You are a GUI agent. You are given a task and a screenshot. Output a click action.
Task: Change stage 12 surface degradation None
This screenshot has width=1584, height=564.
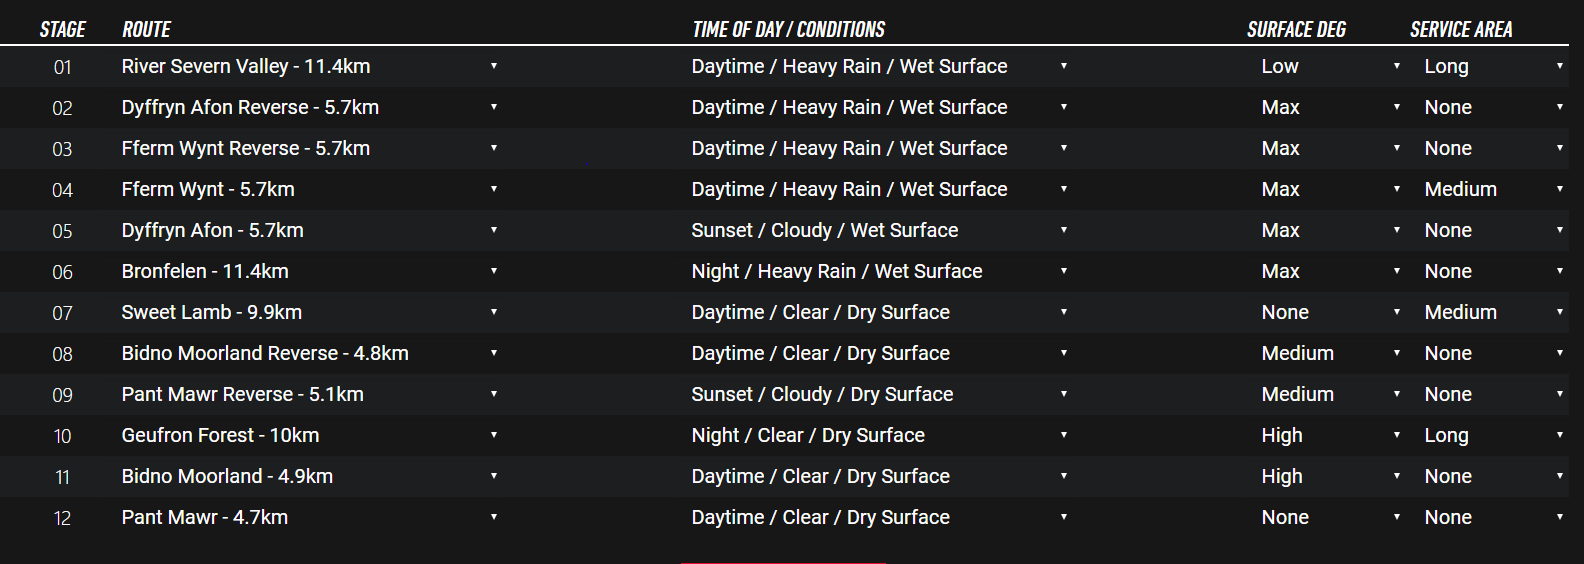pyautogui.click(x=1331, y=517)
